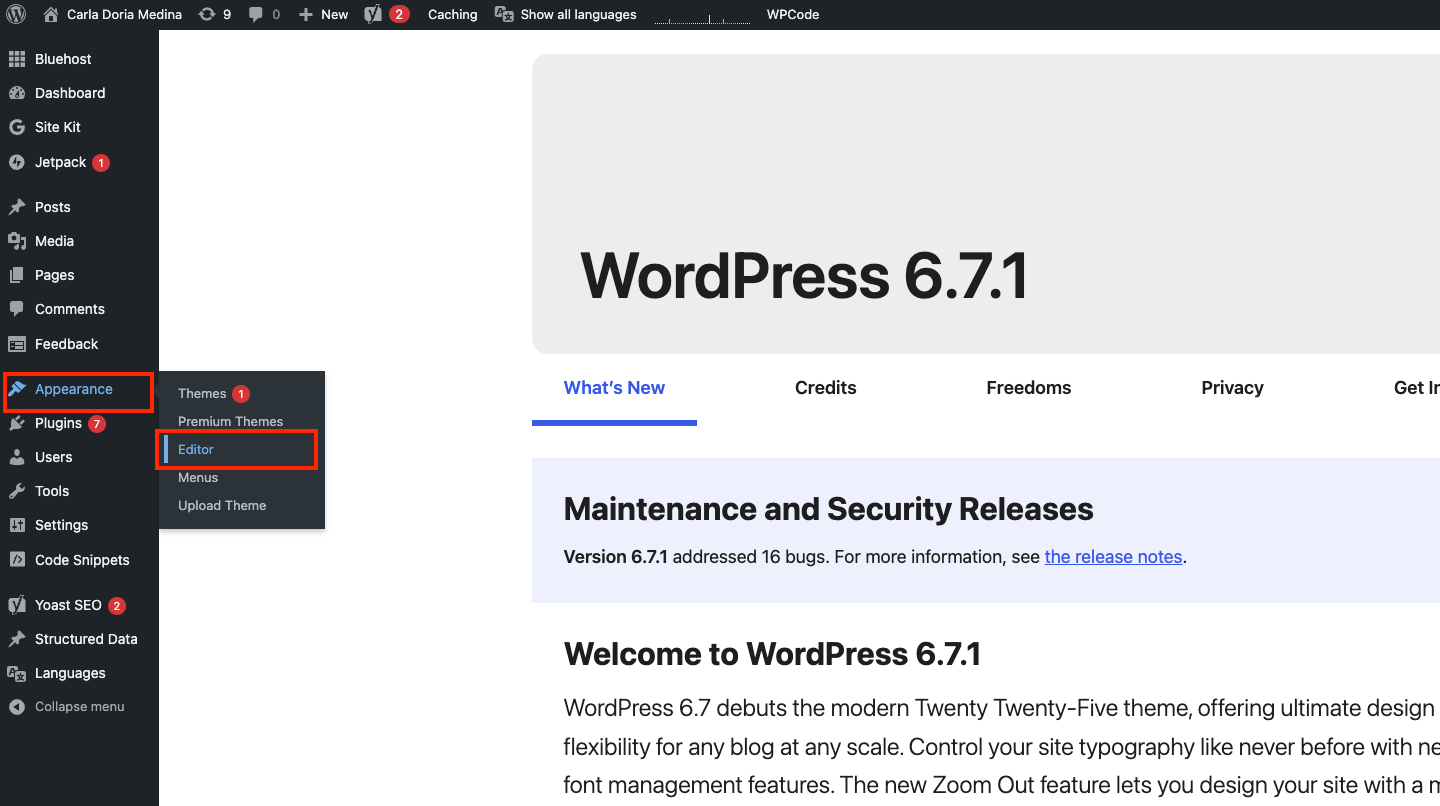Open the Code Snippets menu label

click(82, 560)
